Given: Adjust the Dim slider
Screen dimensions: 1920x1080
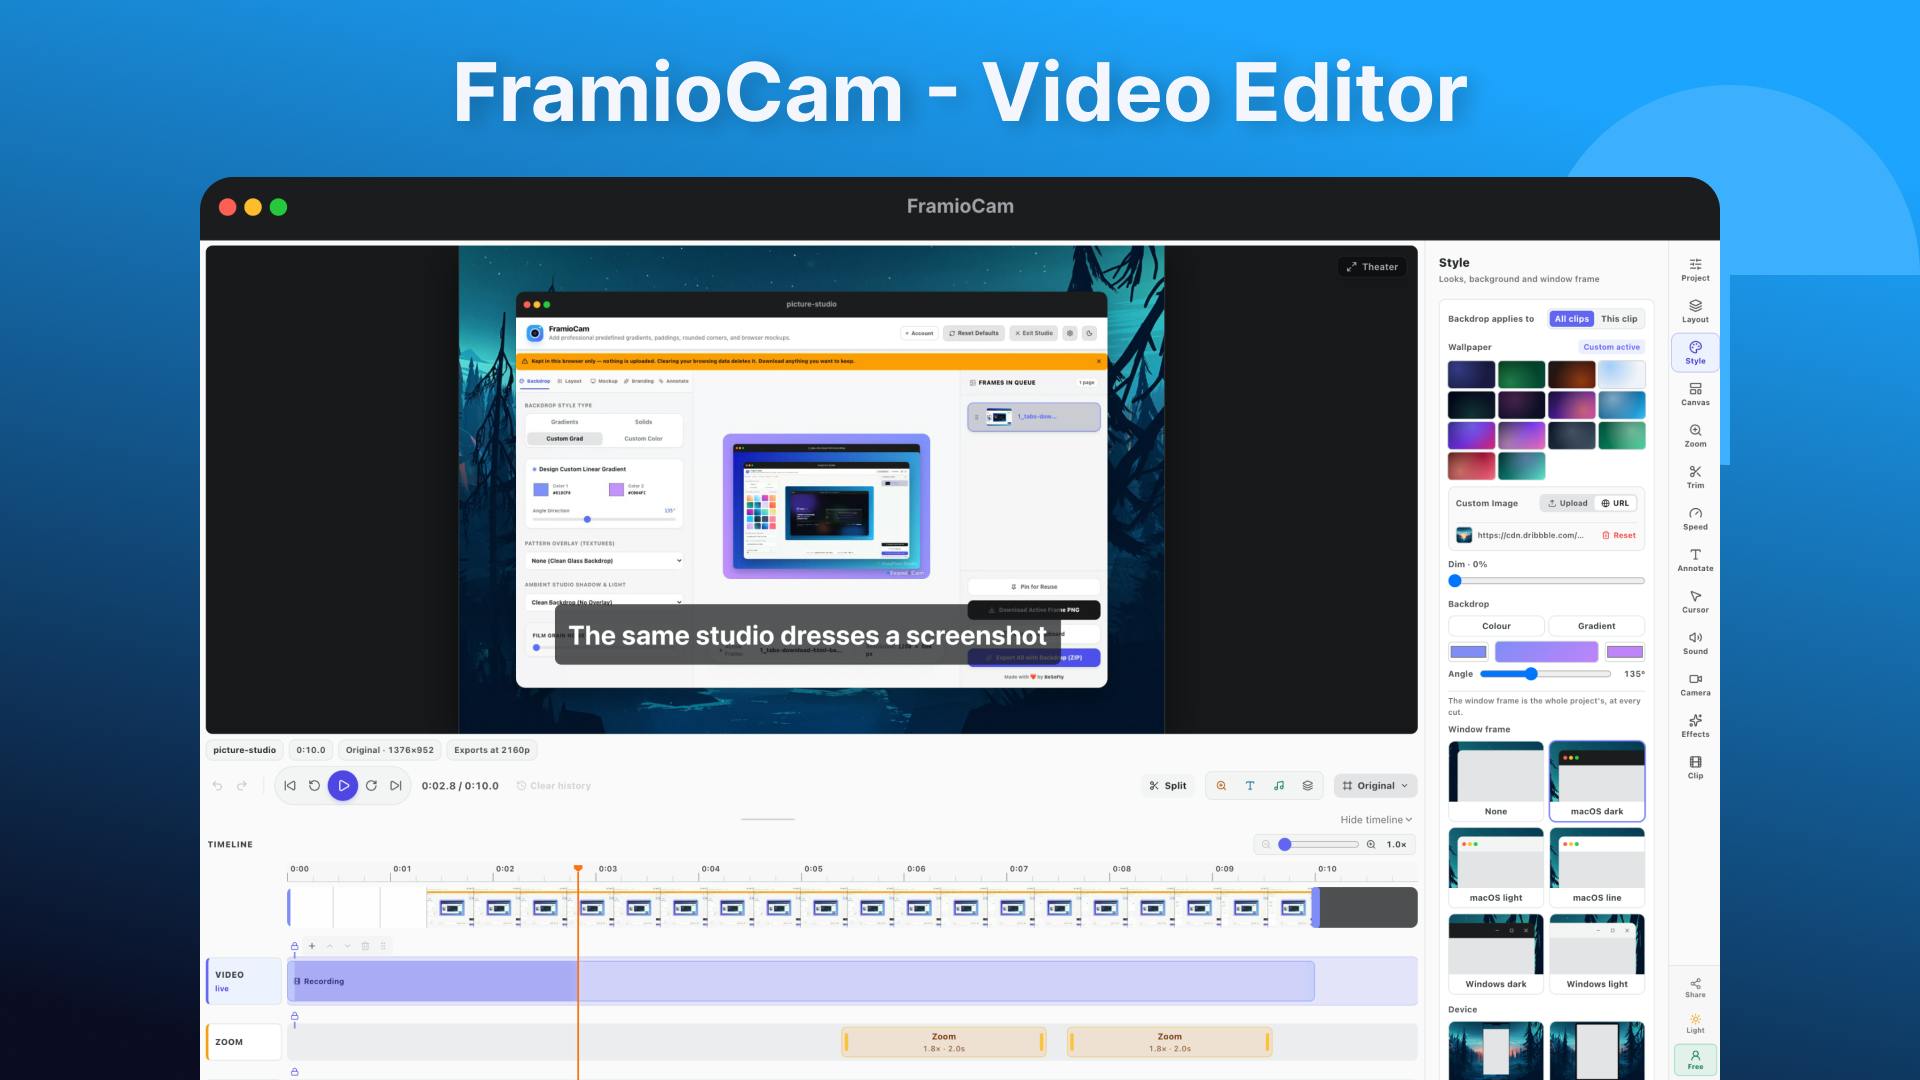Looking at the screenshot, I should (1546, 581).
